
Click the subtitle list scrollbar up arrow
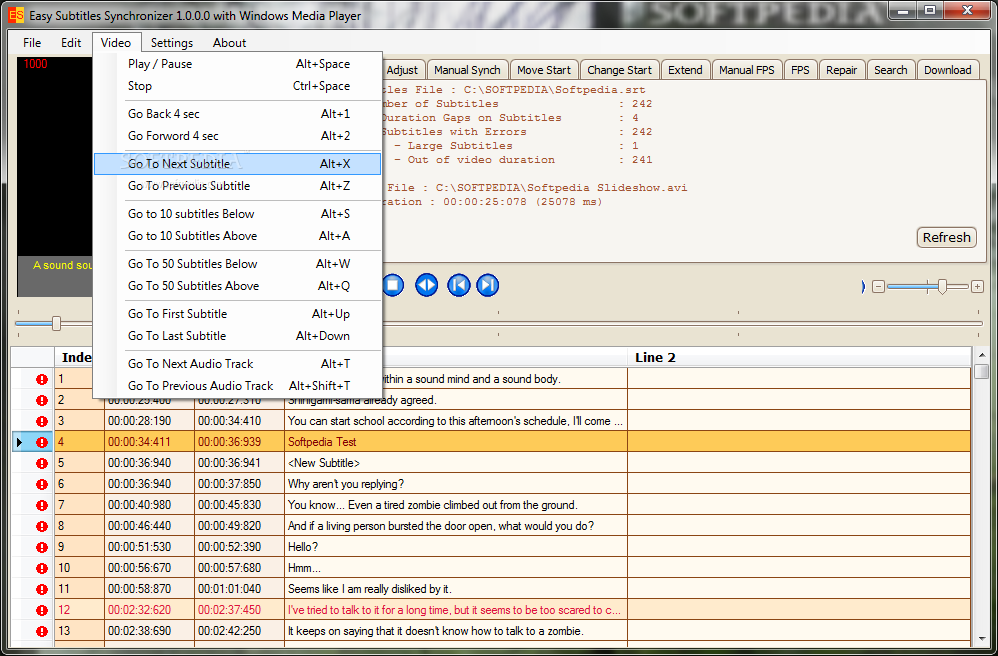click(x=981, y=354)
